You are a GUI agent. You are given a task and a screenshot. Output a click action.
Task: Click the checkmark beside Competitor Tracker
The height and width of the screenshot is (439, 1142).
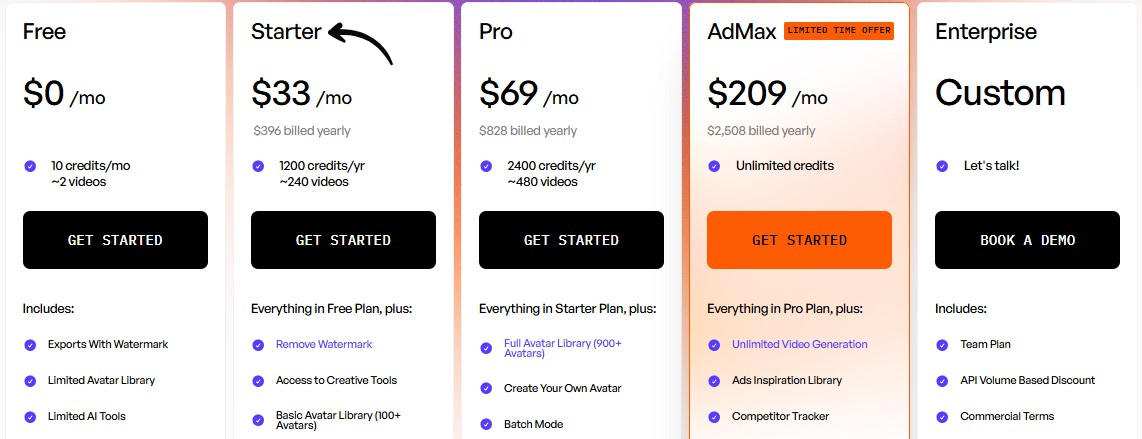pyautogui.click(x=714, y=416)
